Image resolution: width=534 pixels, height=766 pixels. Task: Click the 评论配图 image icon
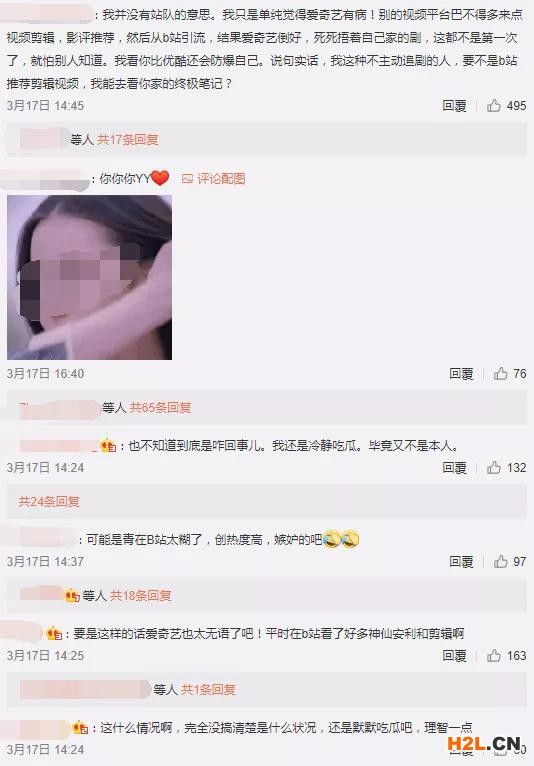[x=187, y=179]
